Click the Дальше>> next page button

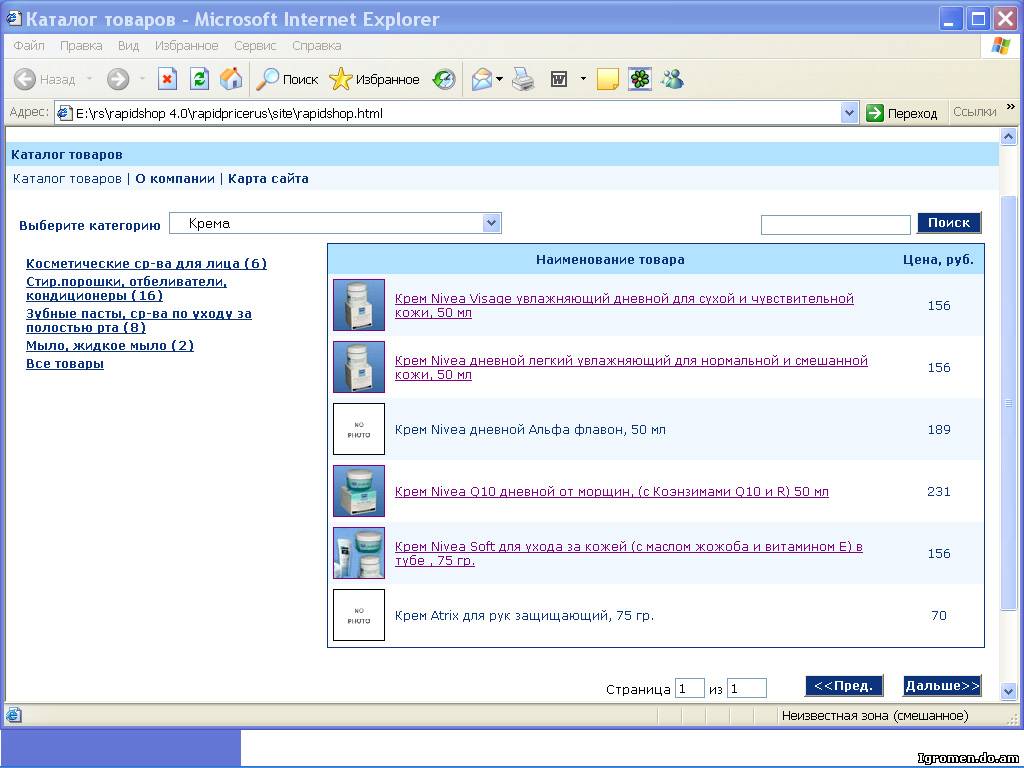[942, 686]
